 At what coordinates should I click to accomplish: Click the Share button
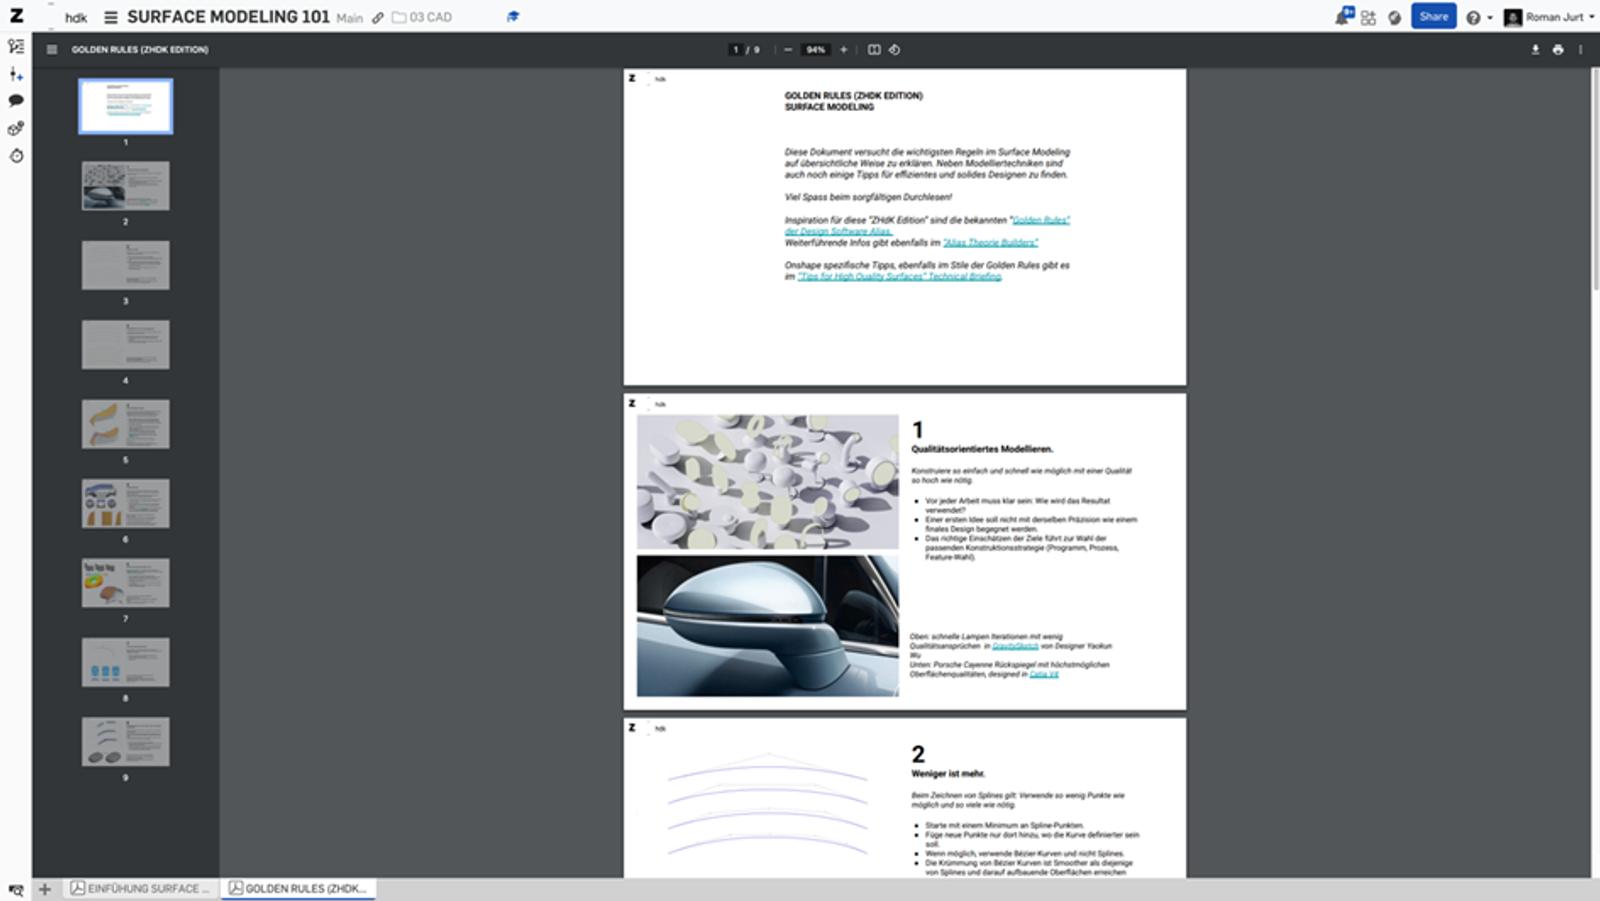point(1433,17)
